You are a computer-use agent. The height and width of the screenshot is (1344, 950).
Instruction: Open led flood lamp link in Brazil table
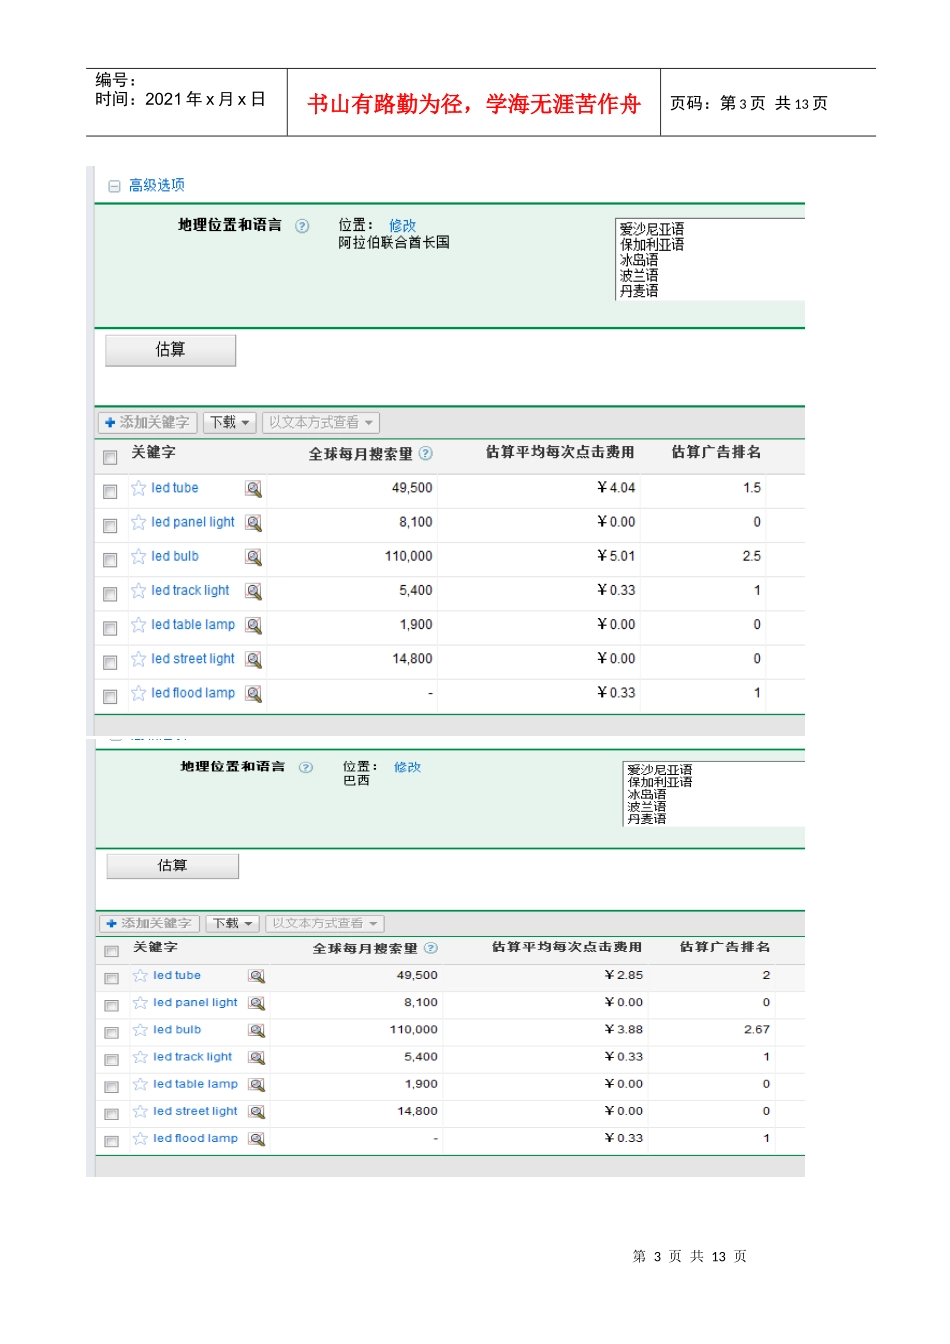tap(196, 1138)
